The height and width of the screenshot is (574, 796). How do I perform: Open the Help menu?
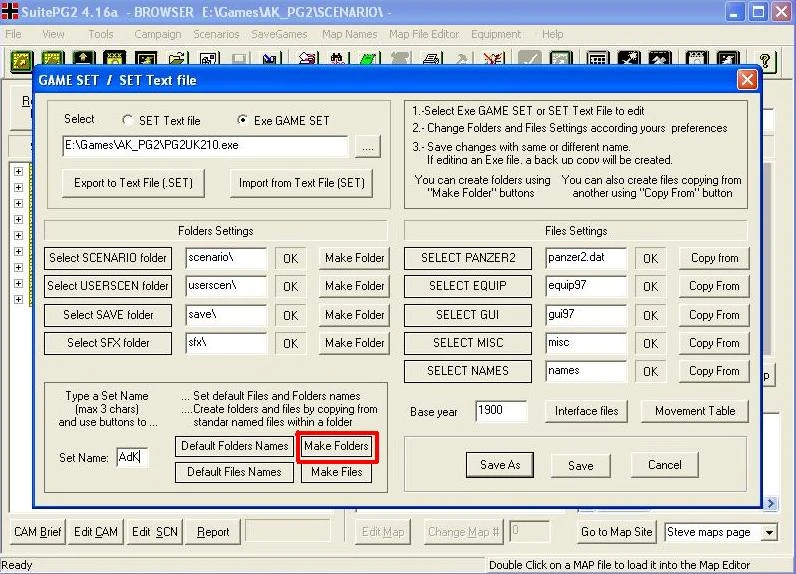point(552,34)
